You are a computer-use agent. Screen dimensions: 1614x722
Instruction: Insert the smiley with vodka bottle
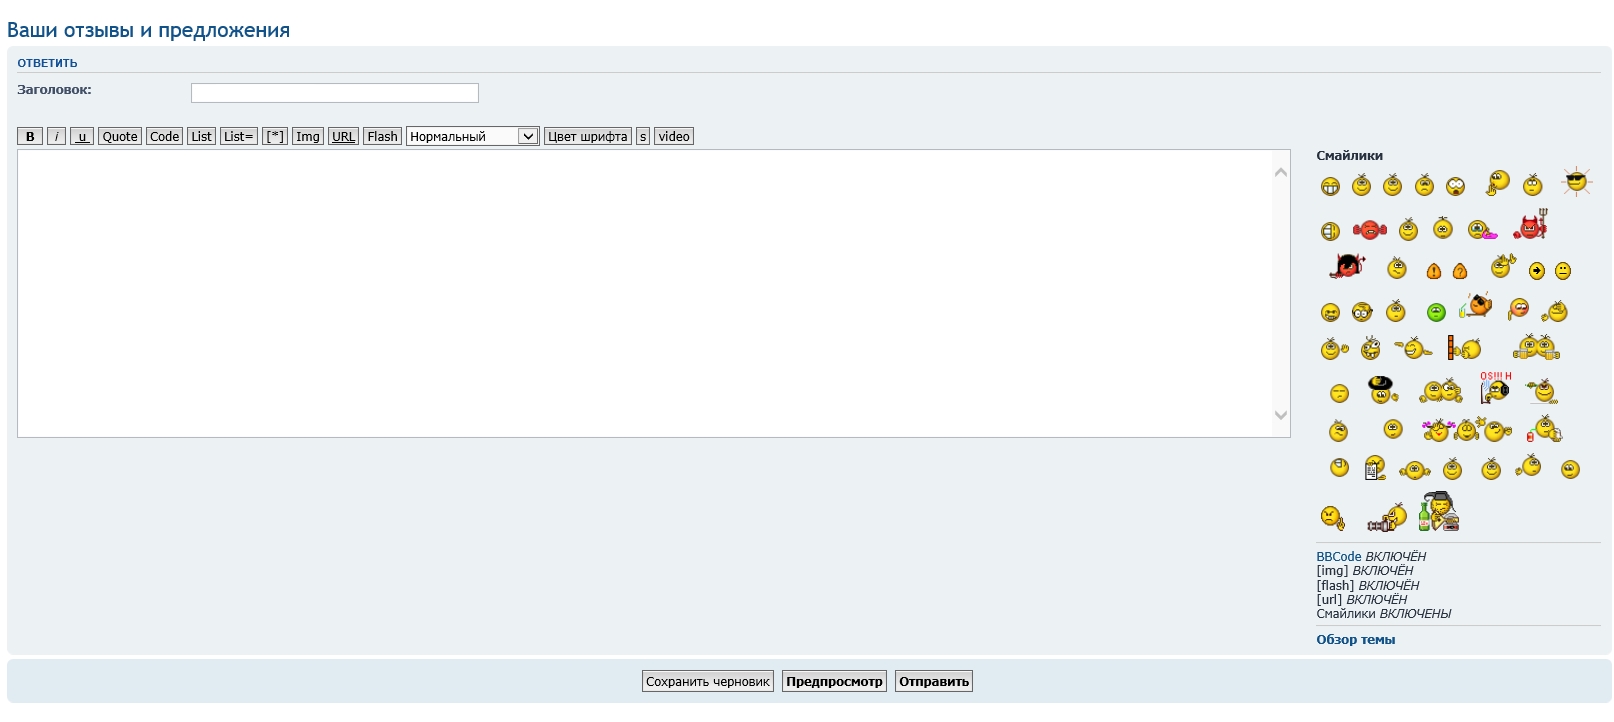[x=1438, y=512]
